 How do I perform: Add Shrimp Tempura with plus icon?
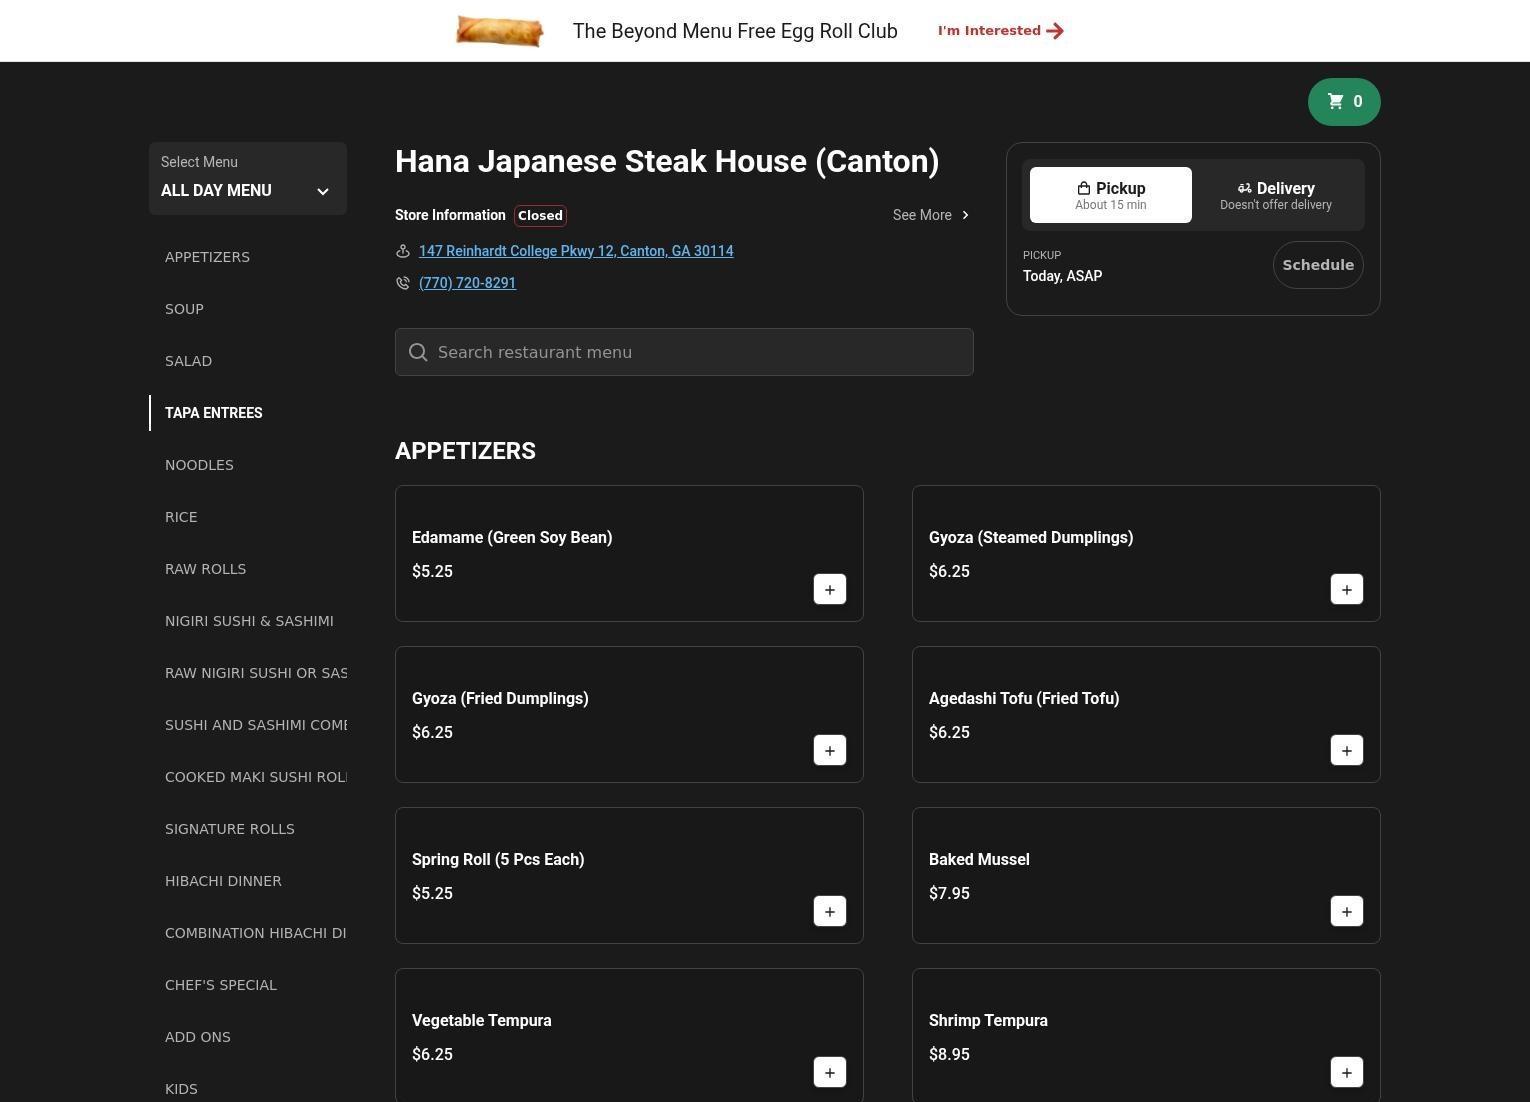pos(1346,1073)
